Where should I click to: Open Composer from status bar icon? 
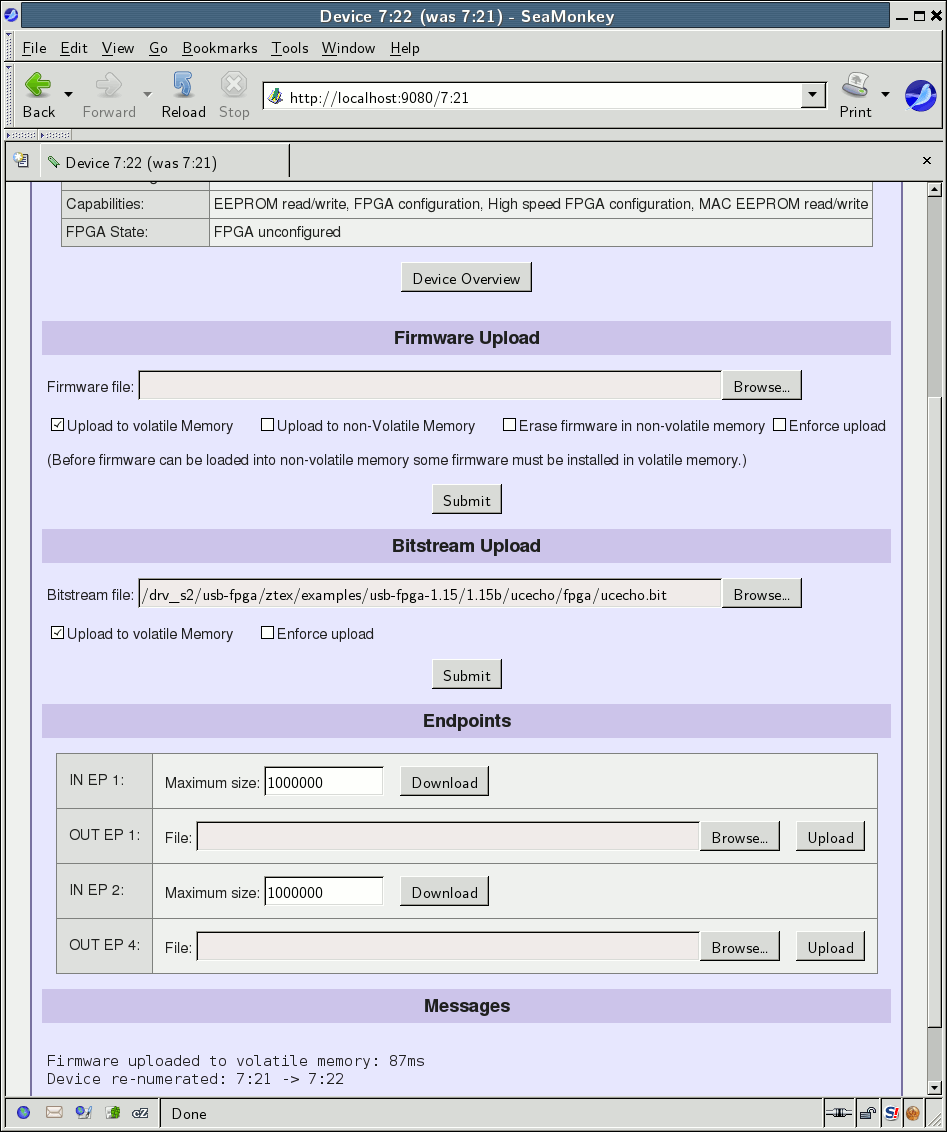(113, 1112)
